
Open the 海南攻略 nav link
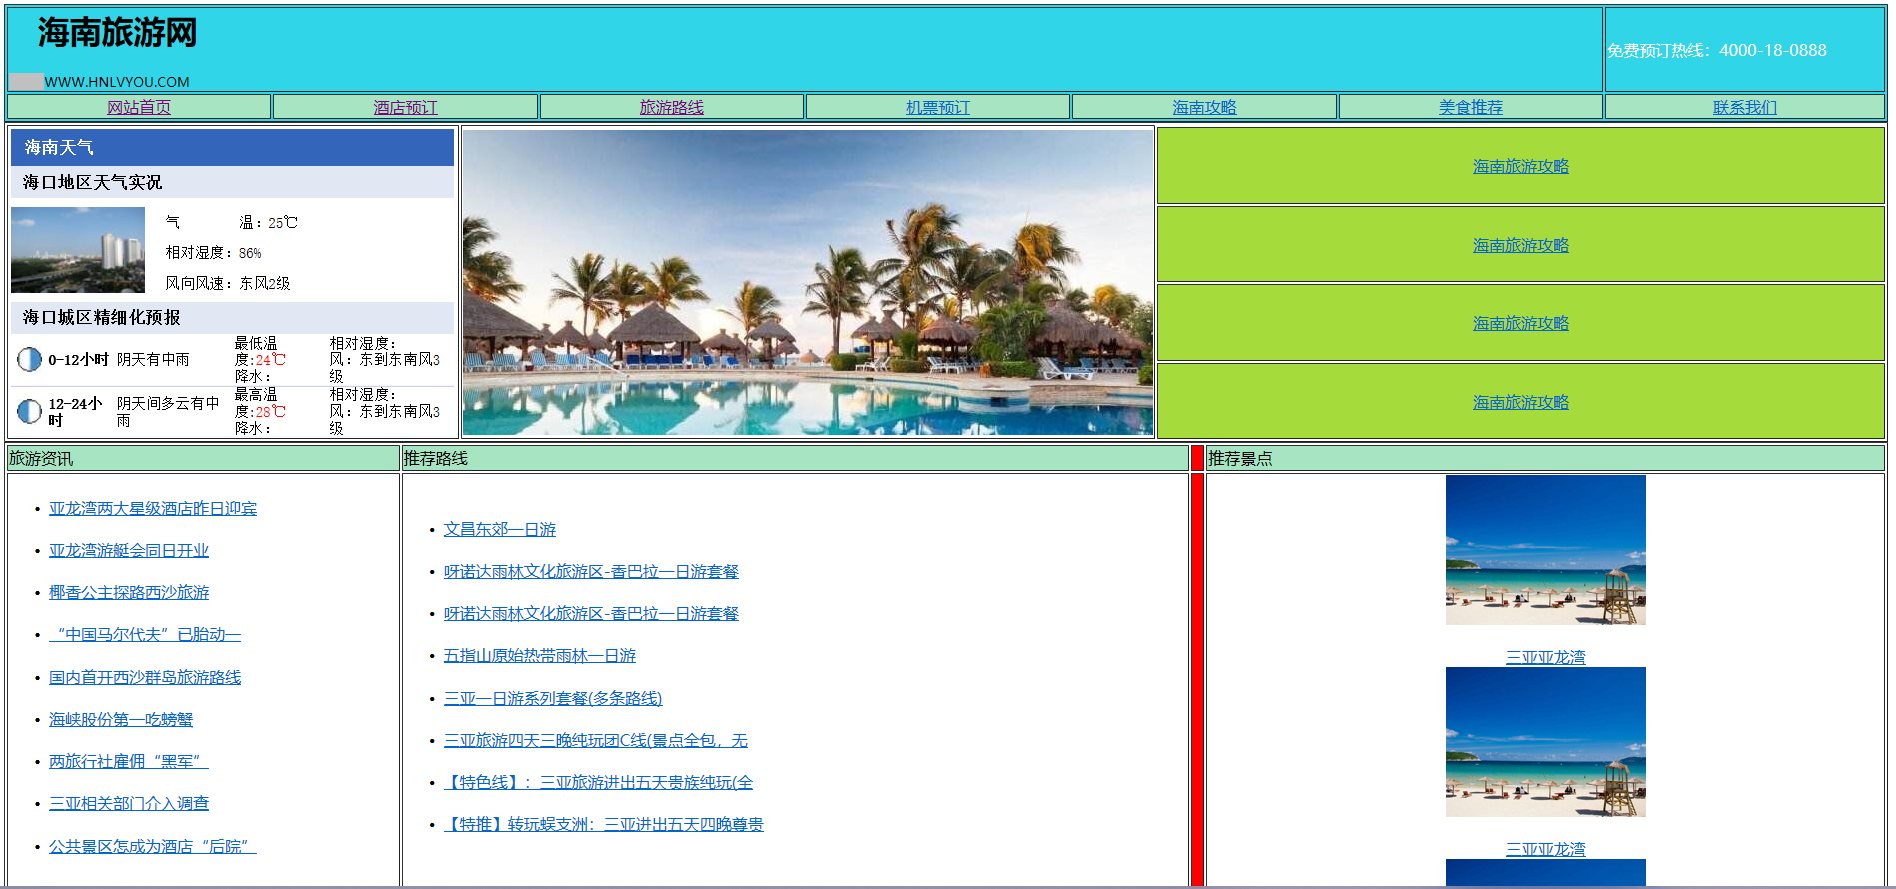[x=1204, y=107]
